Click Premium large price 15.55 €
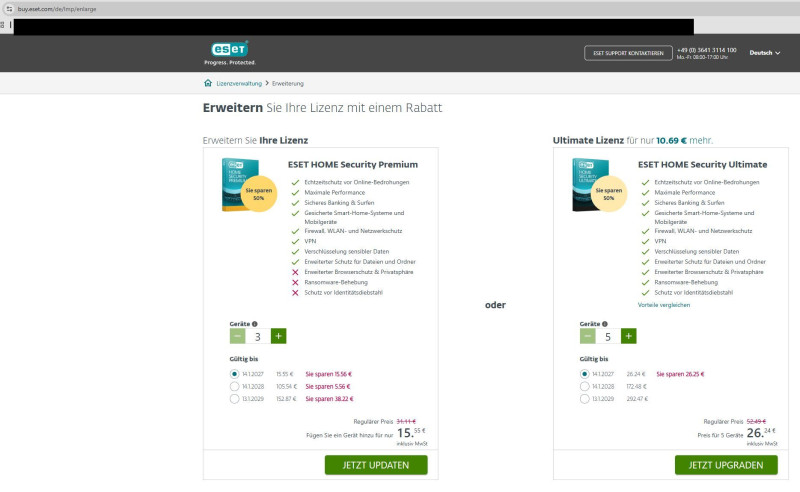The width and height of the screenshot is (800, 492). pos(411,433)
